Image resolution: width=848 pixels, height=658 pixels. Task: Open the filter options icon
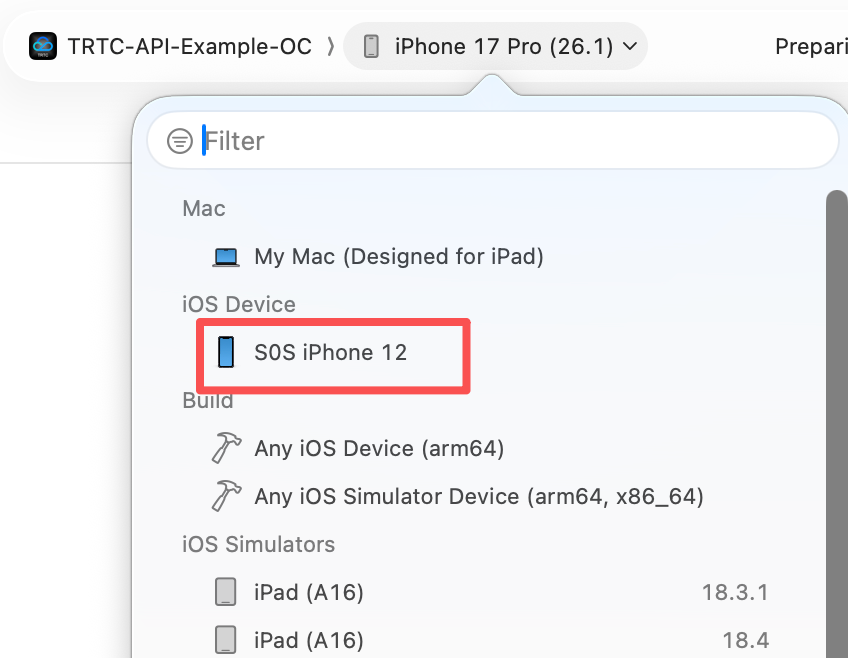point(180,141)
